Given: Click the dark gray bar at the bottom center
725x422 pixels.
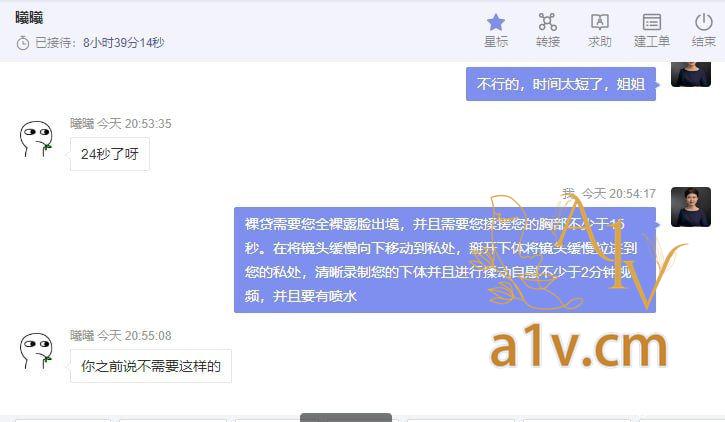Looking at the screenshot, I should point(346,418).
